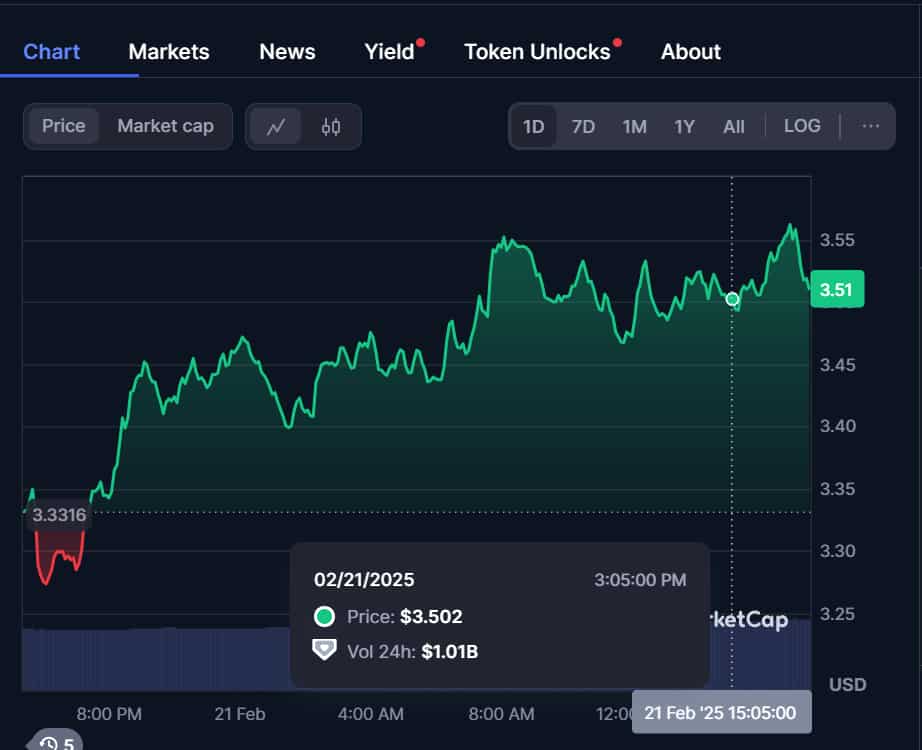Click the green price dot in tooltip
922x750 pixels.
tap(324, 616)
